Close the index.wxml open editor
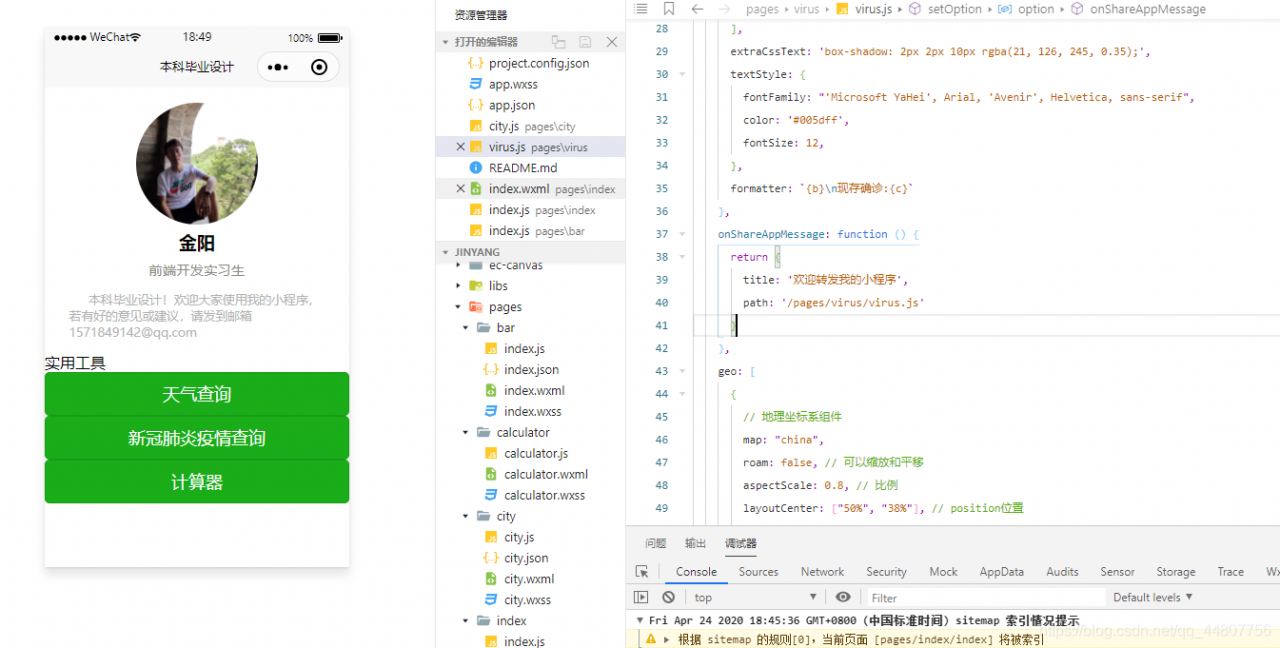Viewport: 1280px width, 648px height. pos(460,189)
